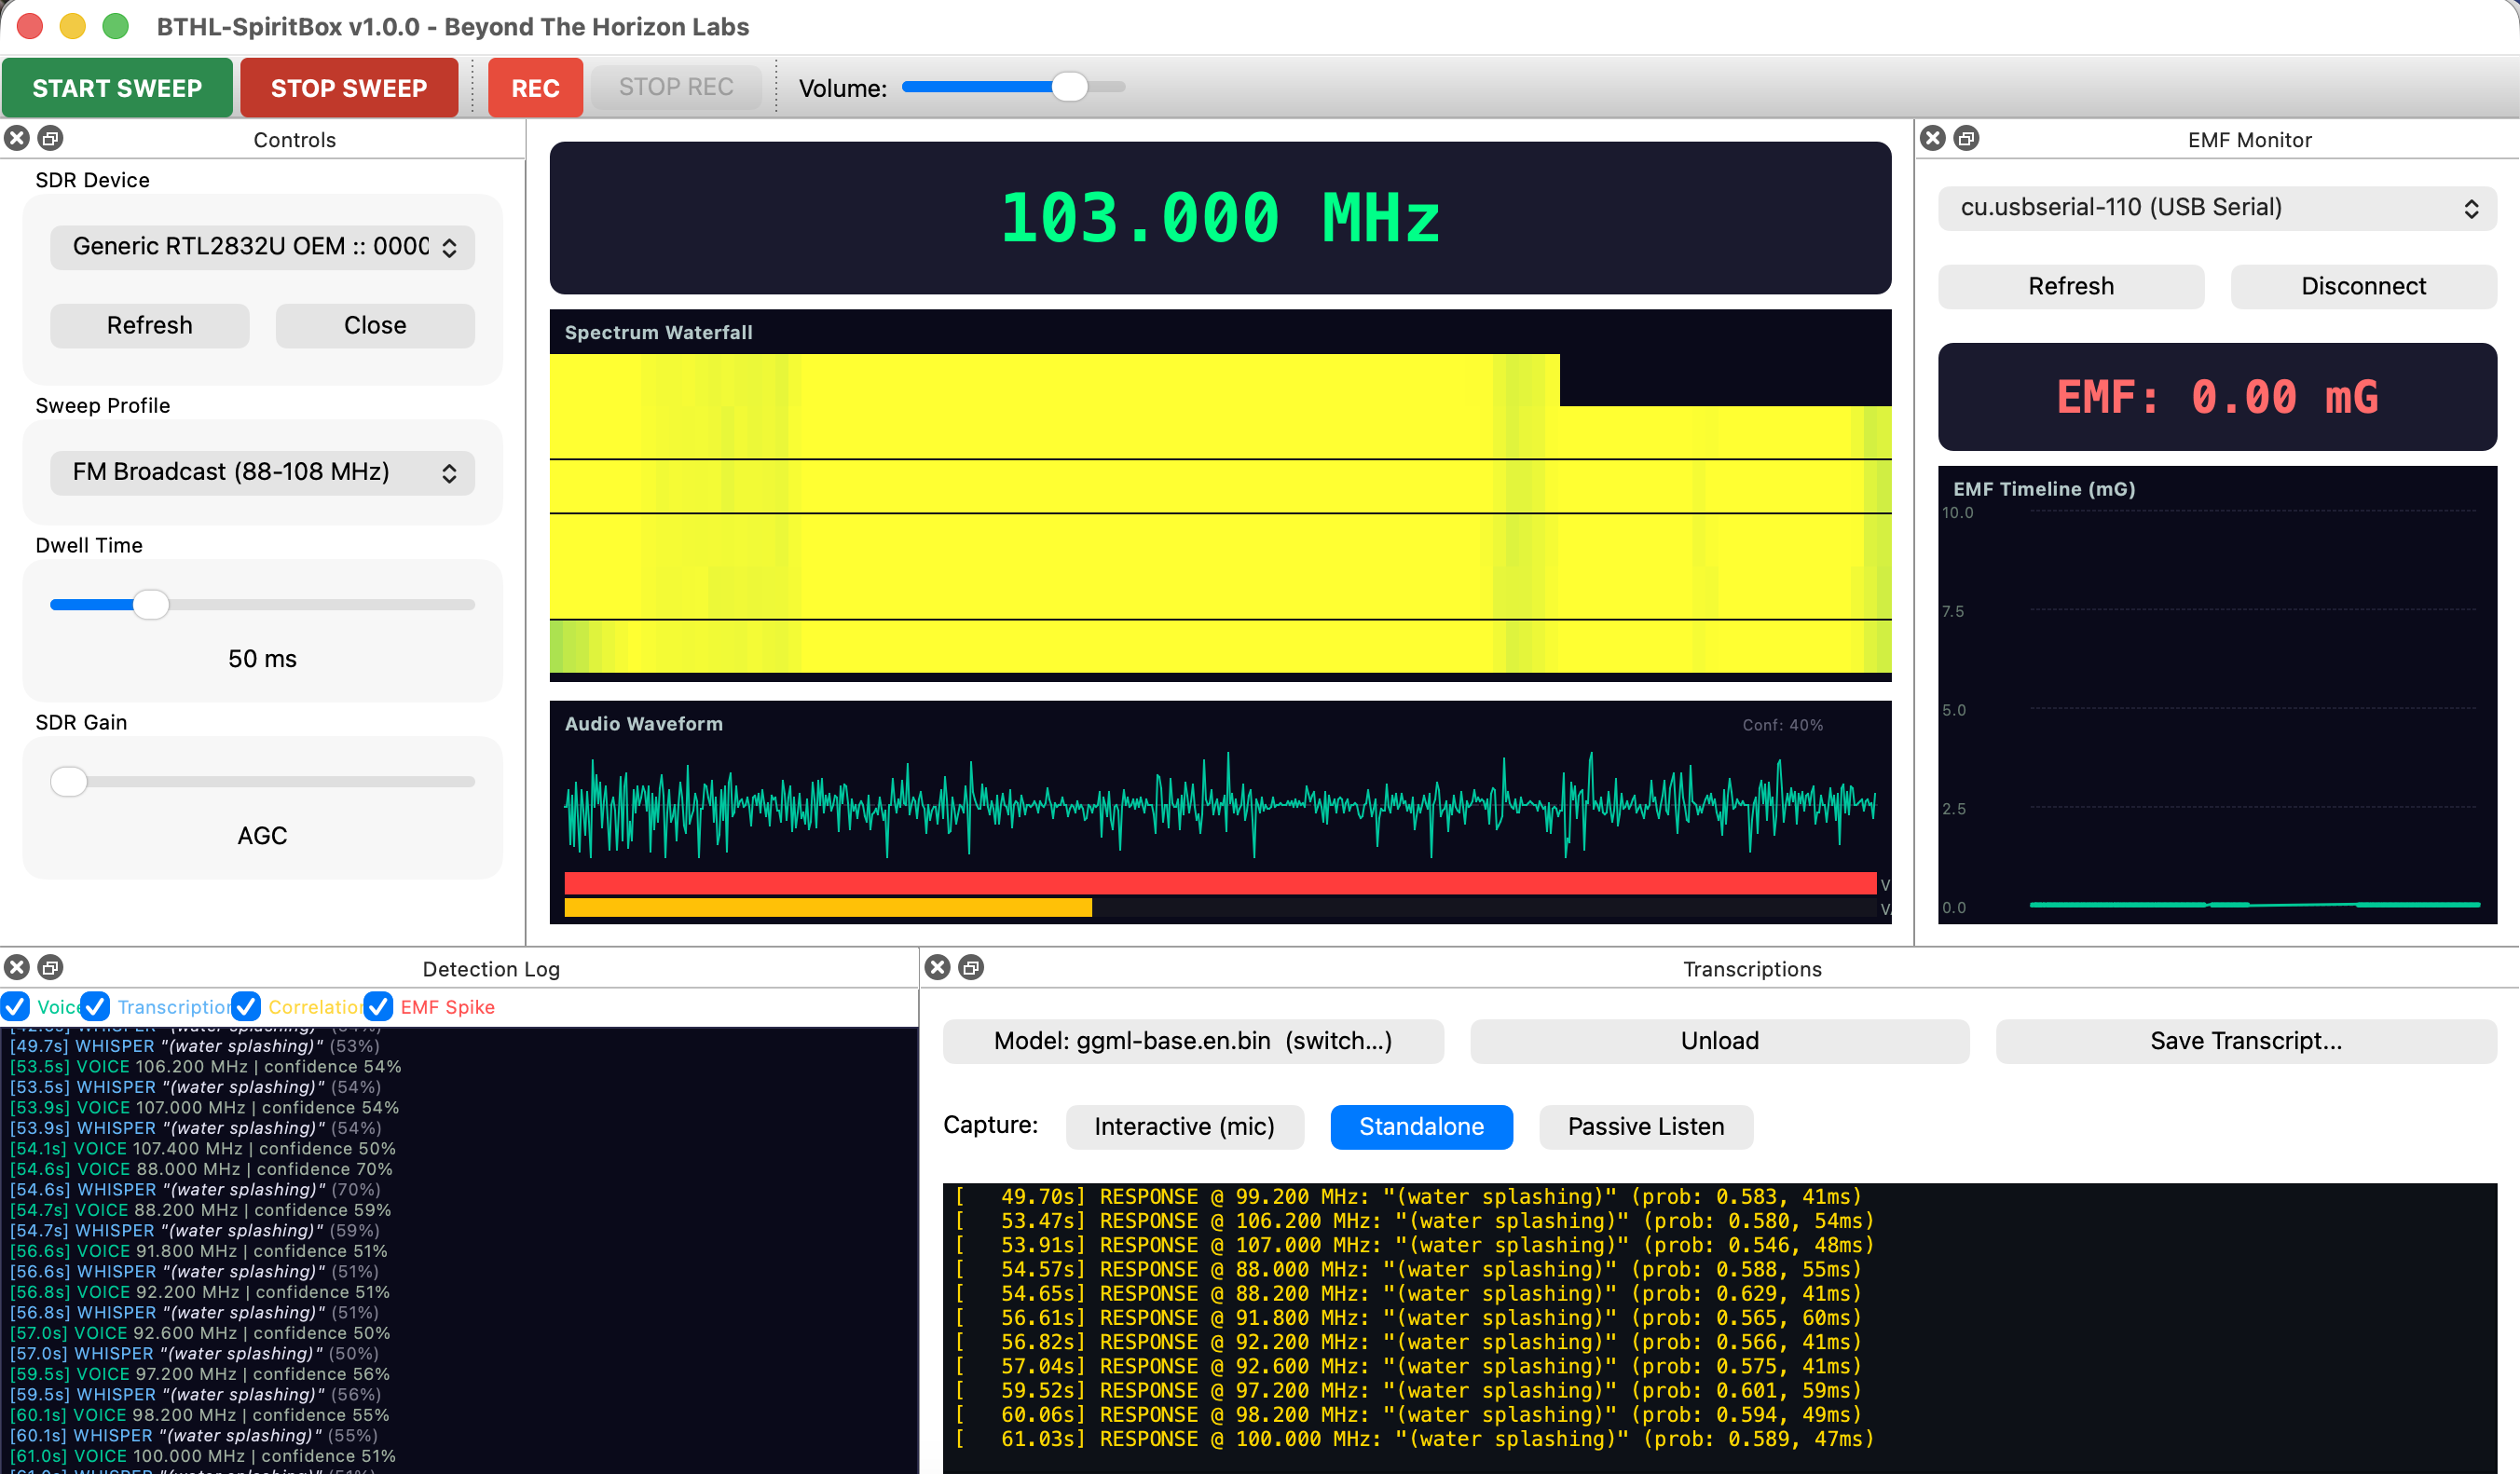Start recording with REC button
The width and height of the screenshot is (2520, 1474).
[535, 88]
